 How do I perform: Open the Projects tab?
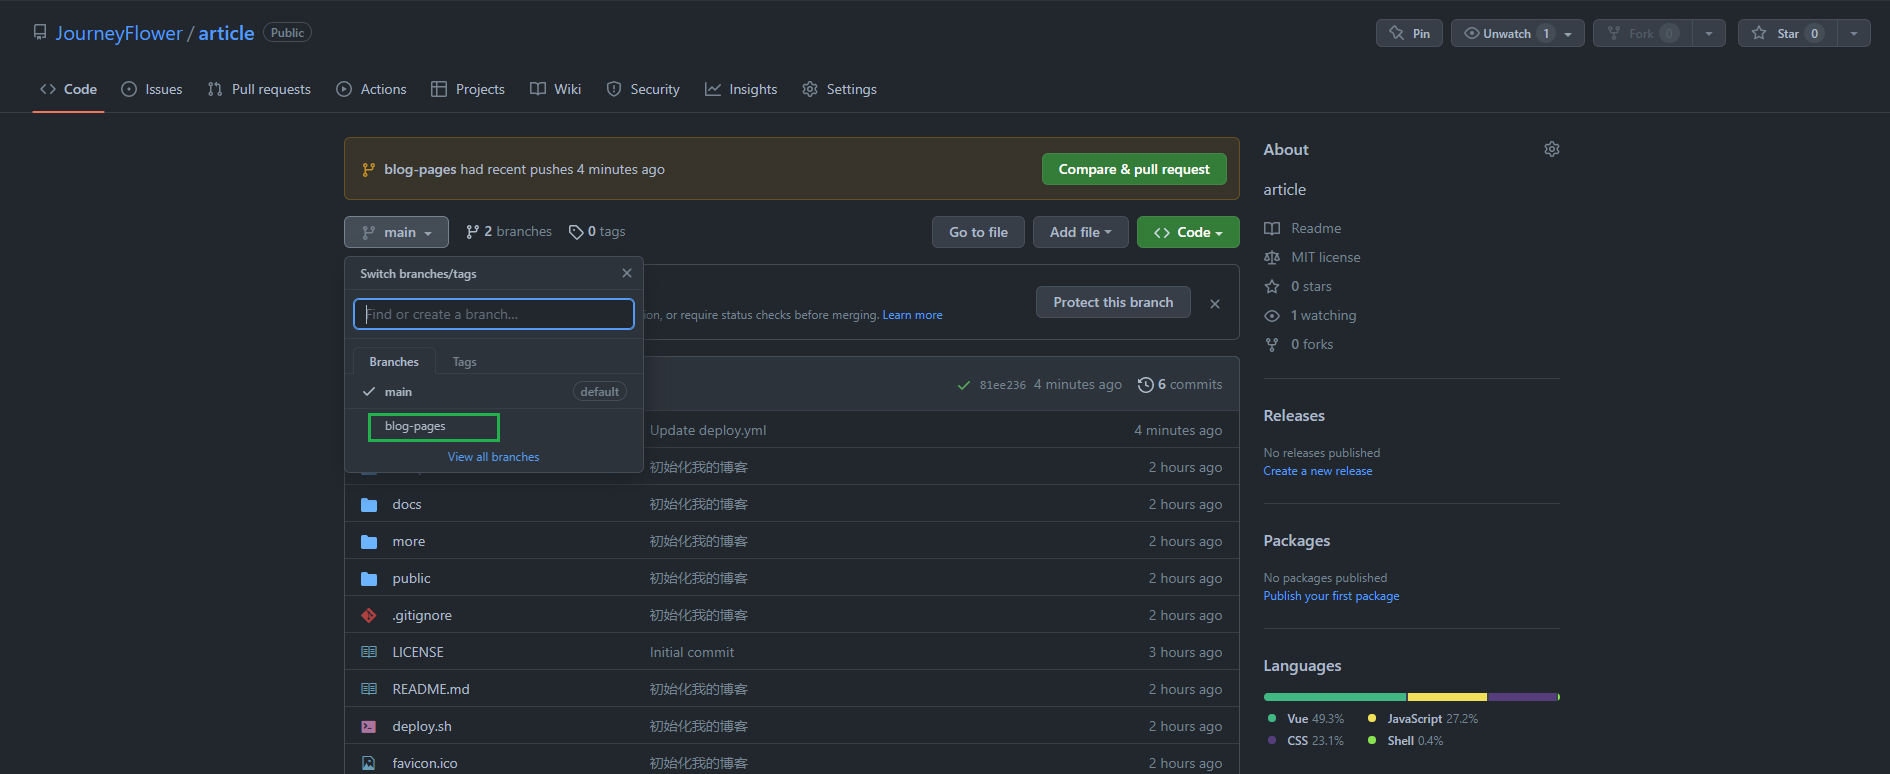[468, 89]
